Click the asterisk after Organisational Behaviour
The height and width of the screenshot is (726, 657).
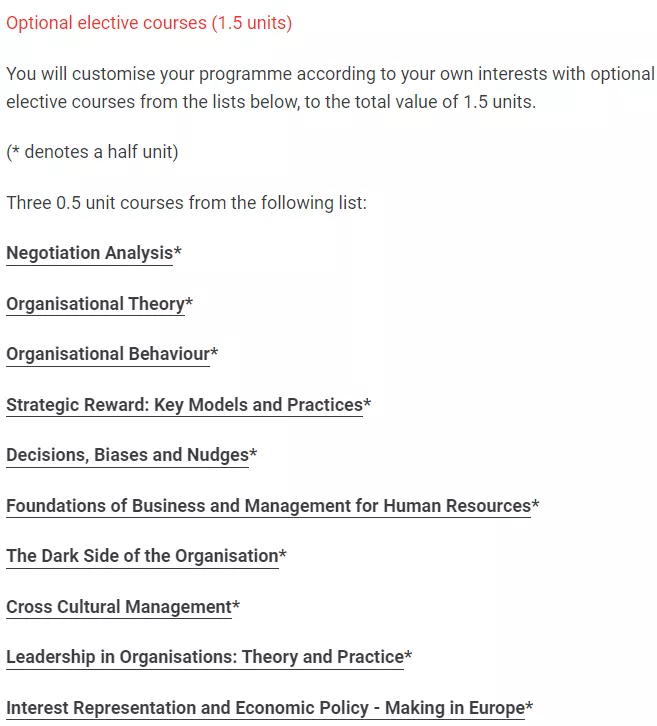(x=214, y=353)
